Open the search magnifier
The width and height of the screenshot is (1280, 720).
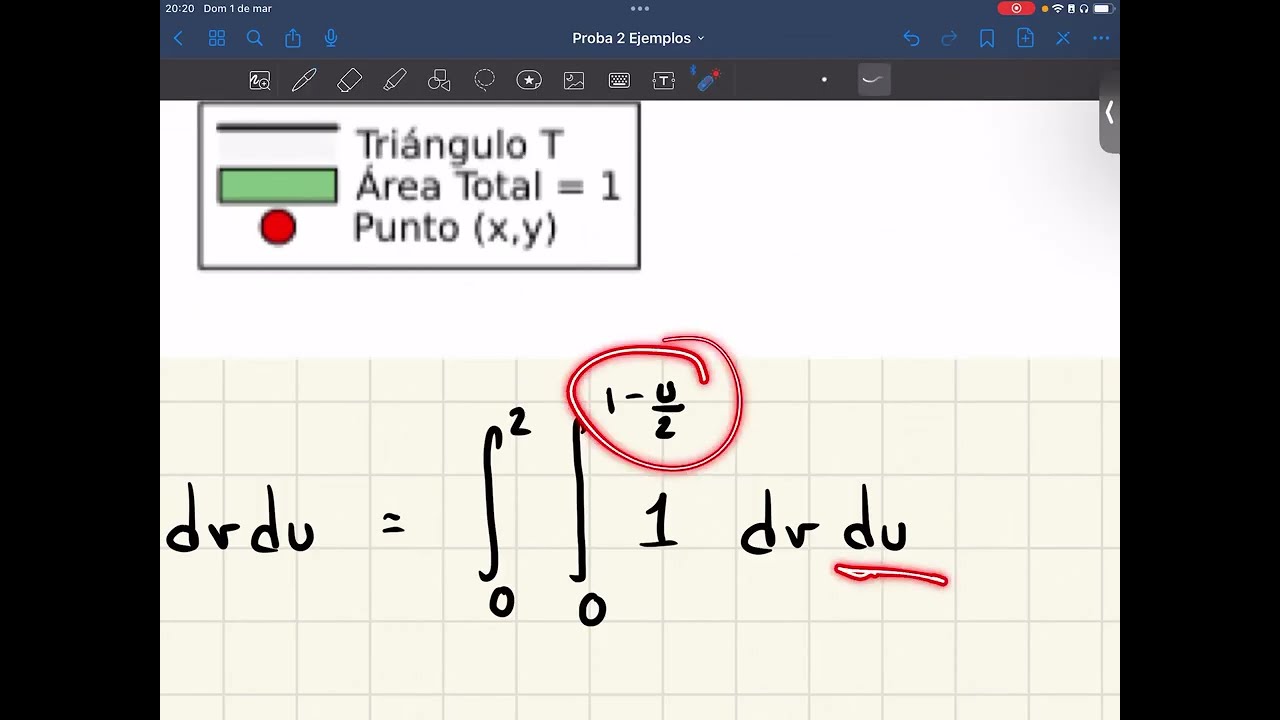tap(254, 38)
